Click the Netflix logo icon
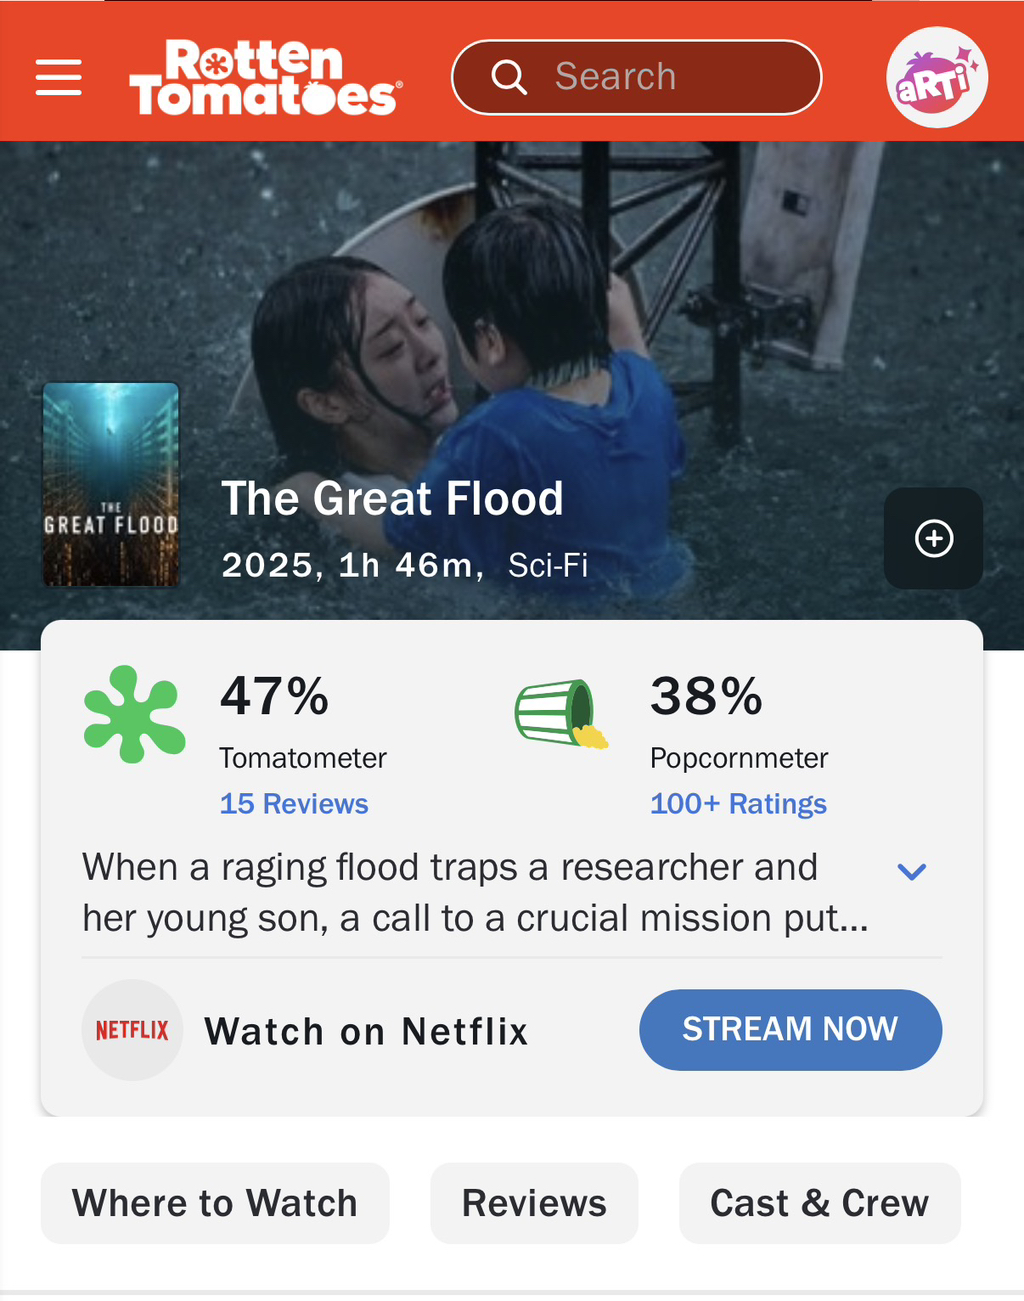The width and height of the screenshot is (1024, 1301). [132, 1030]
